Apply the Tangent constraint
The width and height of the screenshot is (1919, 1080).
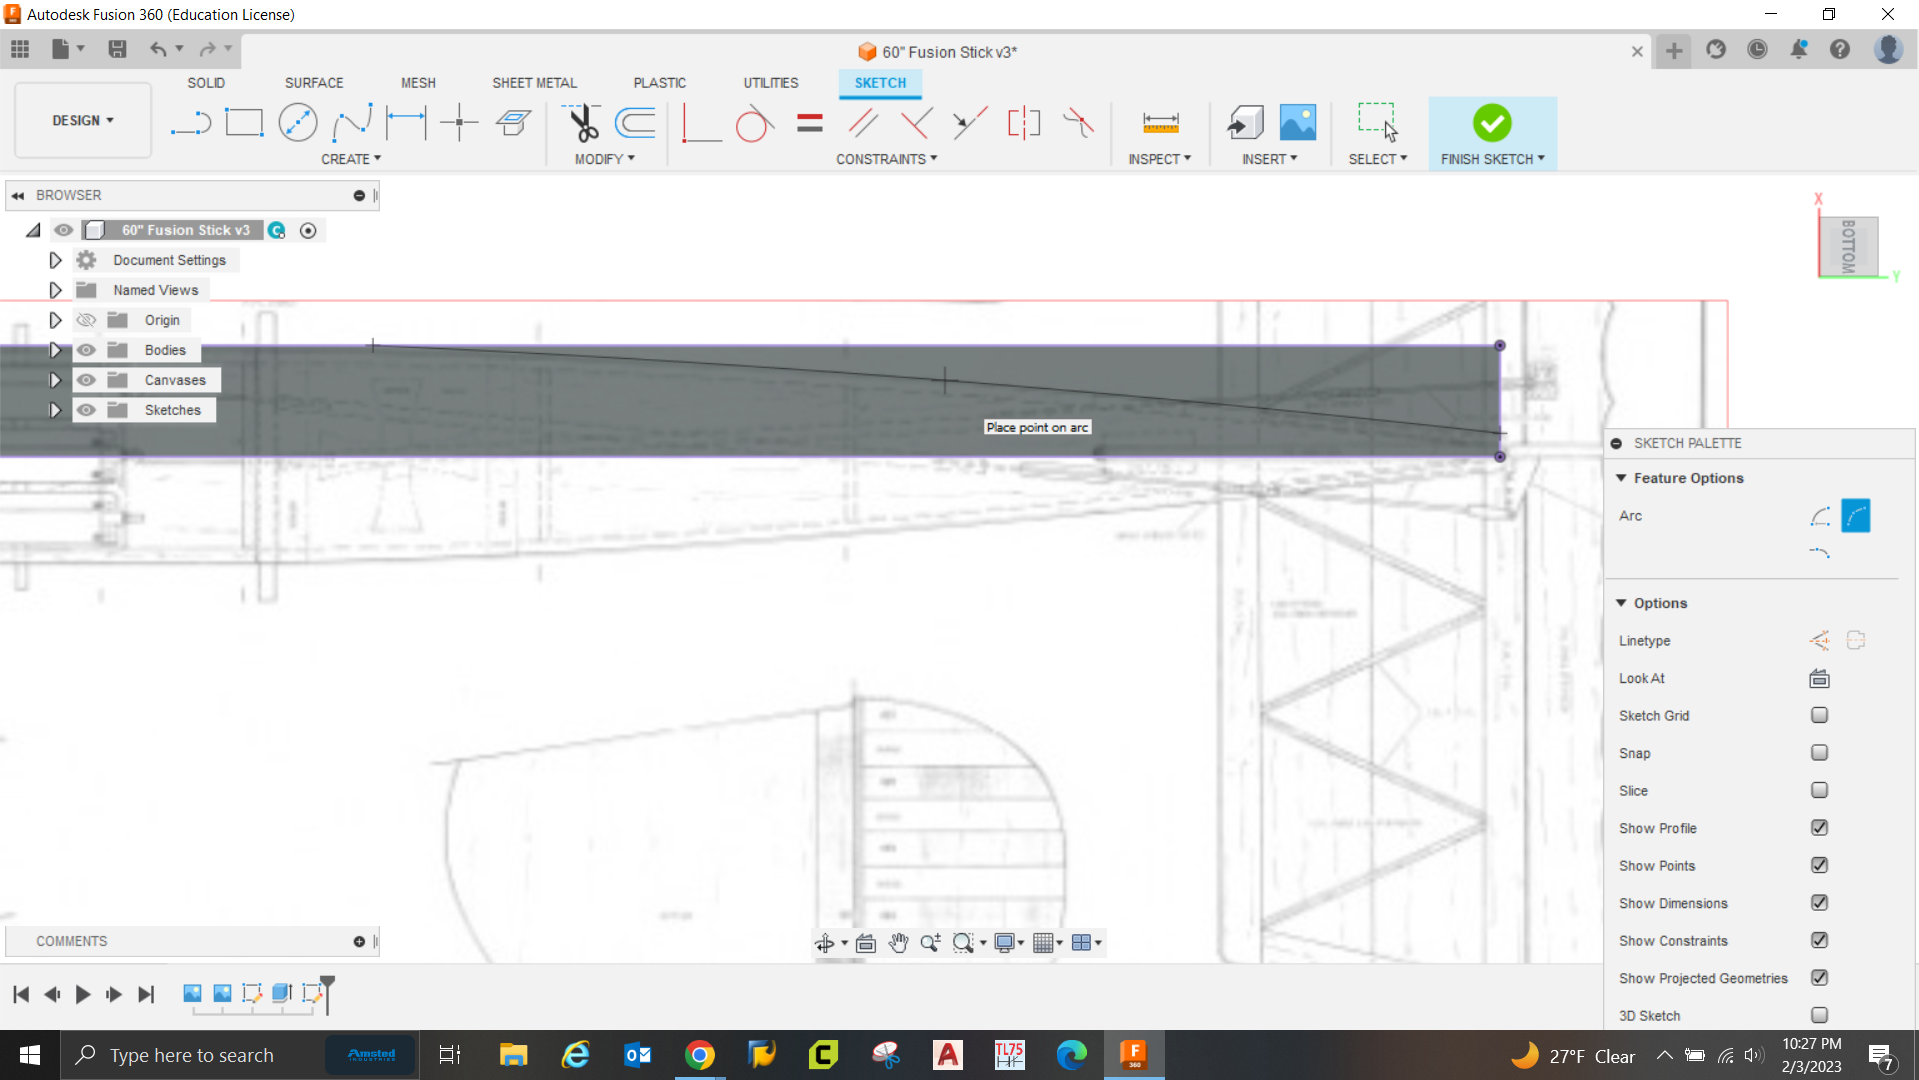(755, 123)
